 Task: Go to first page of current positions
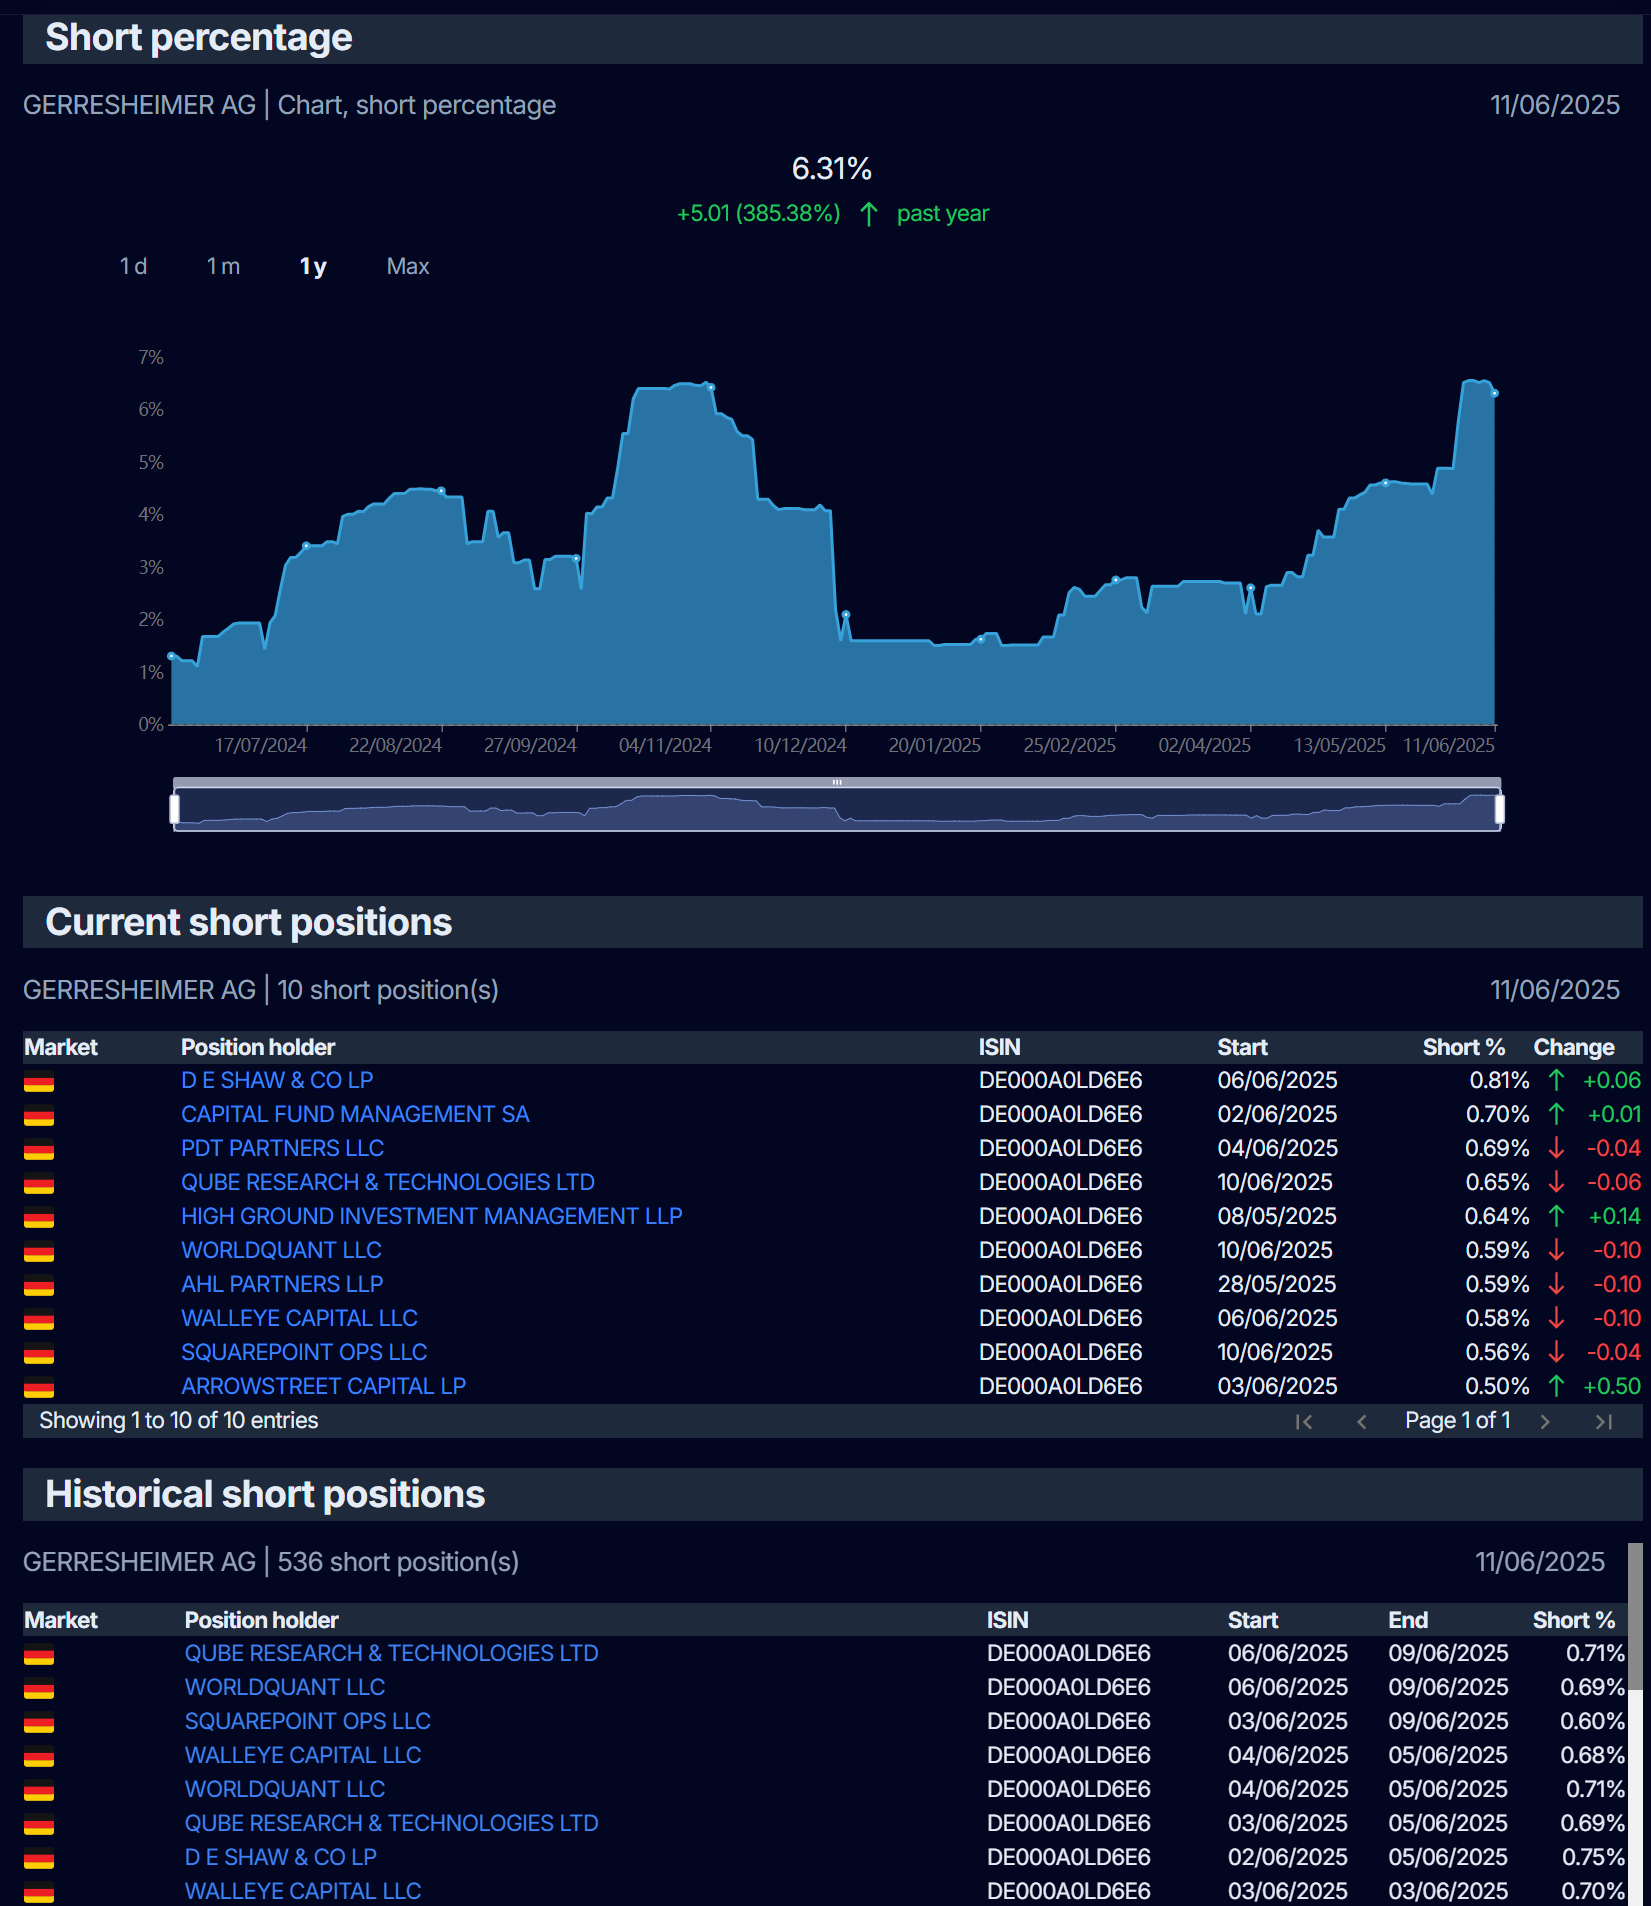pos(1303,1421)
